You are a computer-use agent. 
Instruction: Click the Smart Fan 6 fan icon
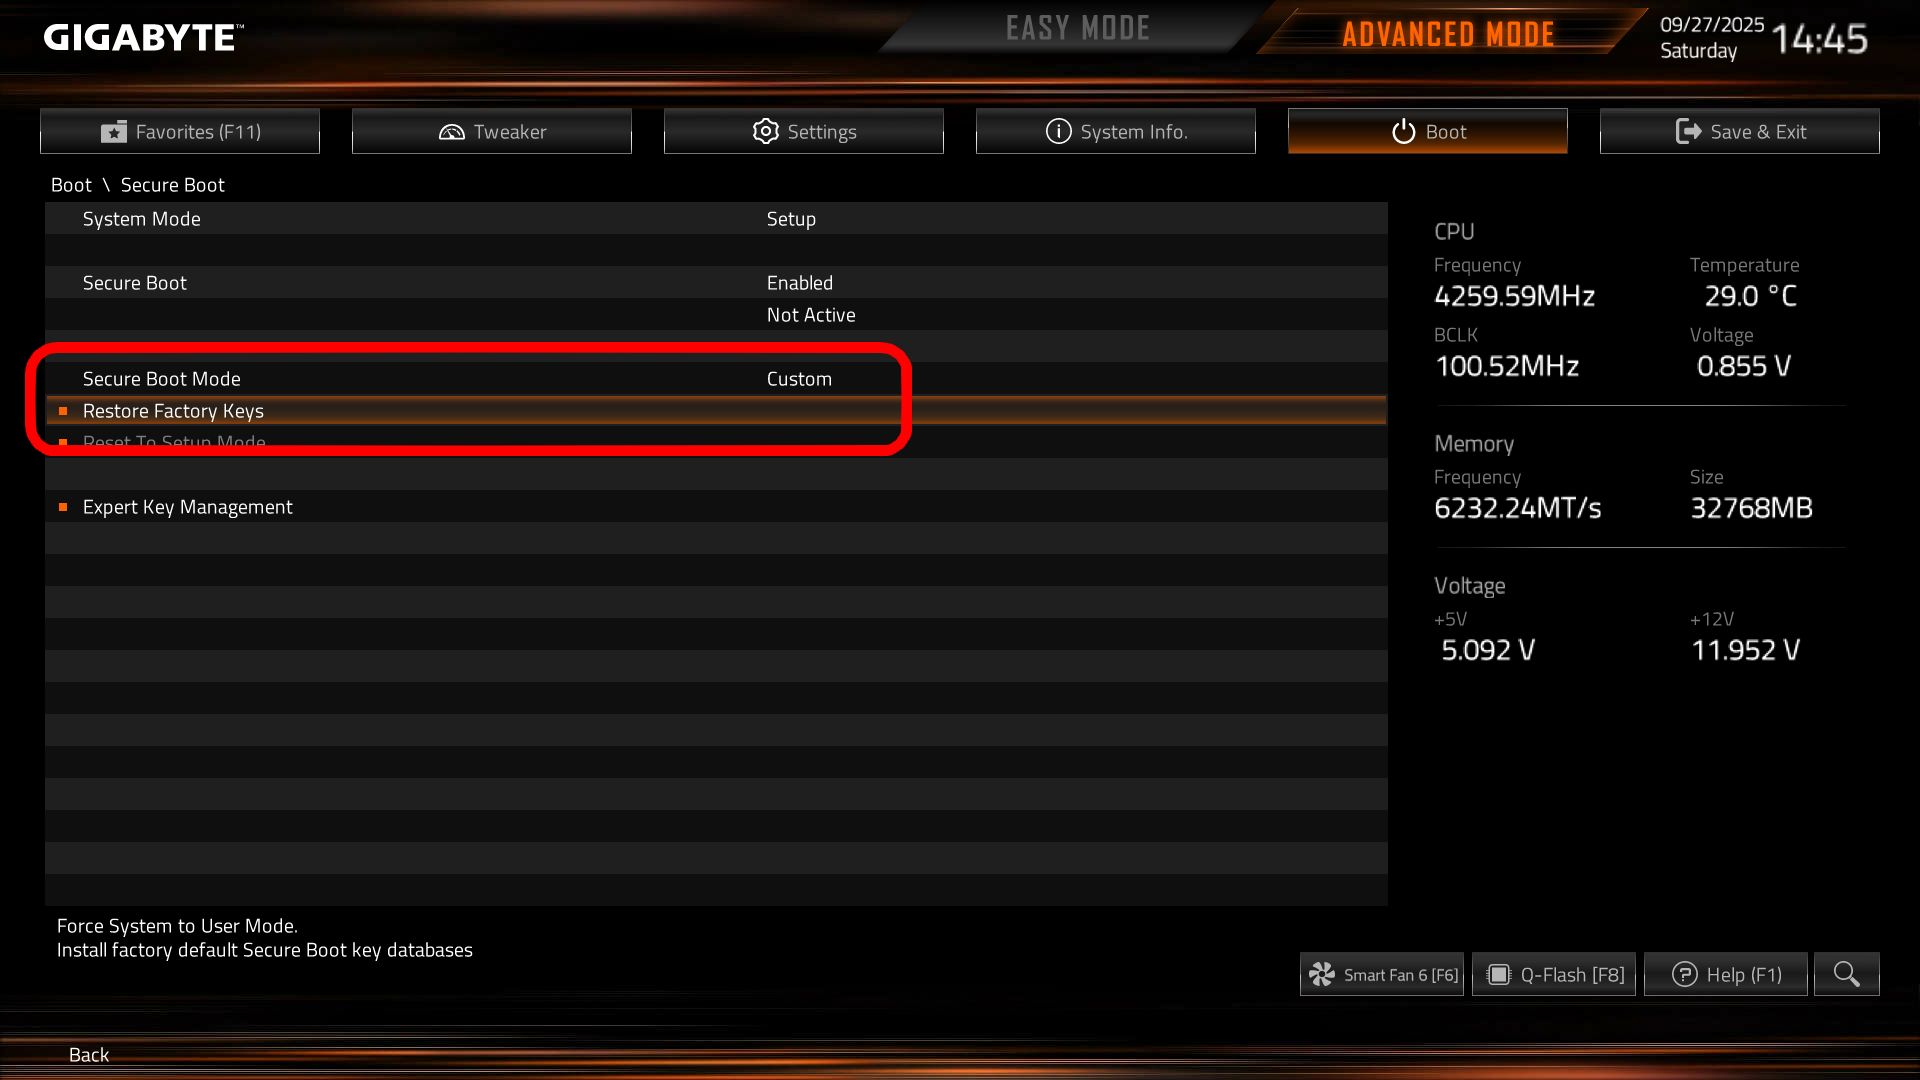point(1322,974)
